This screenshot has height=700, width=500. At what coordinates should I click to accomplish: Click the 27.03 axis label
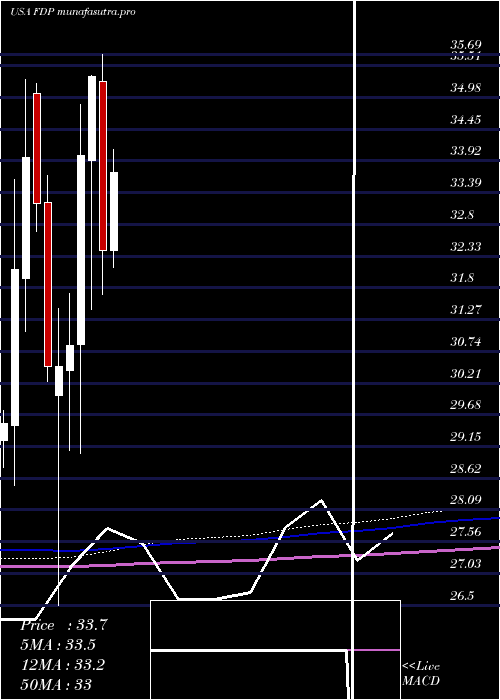click(466, 564)
